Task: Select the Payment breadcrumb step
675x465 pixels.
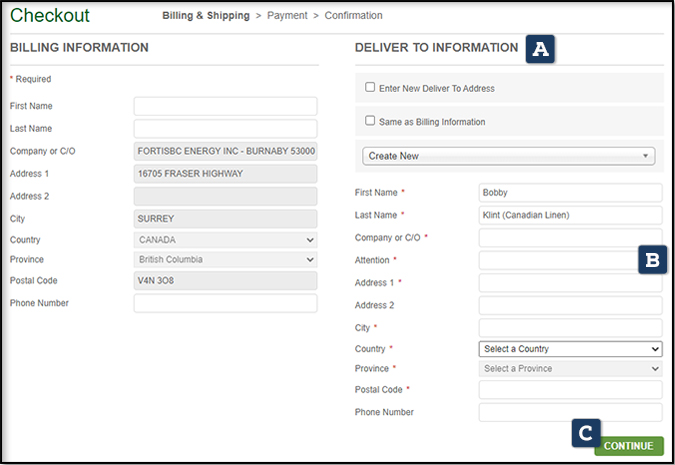Action: (286, 16)
